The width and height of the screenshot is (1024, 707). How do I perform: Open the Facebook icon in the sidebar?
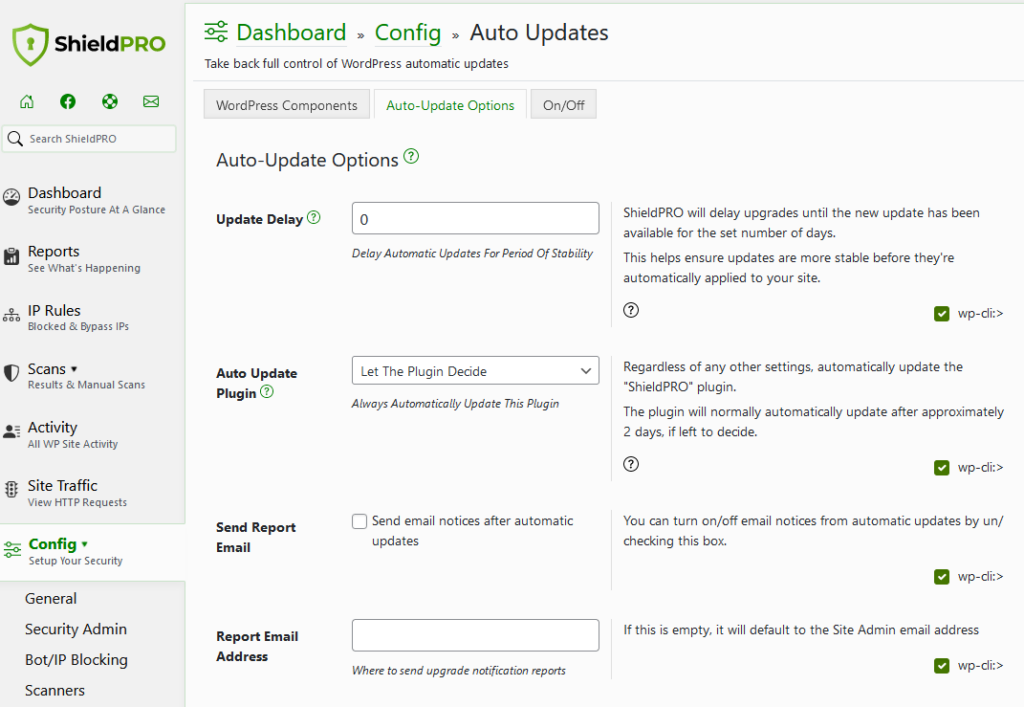point(67,101)
